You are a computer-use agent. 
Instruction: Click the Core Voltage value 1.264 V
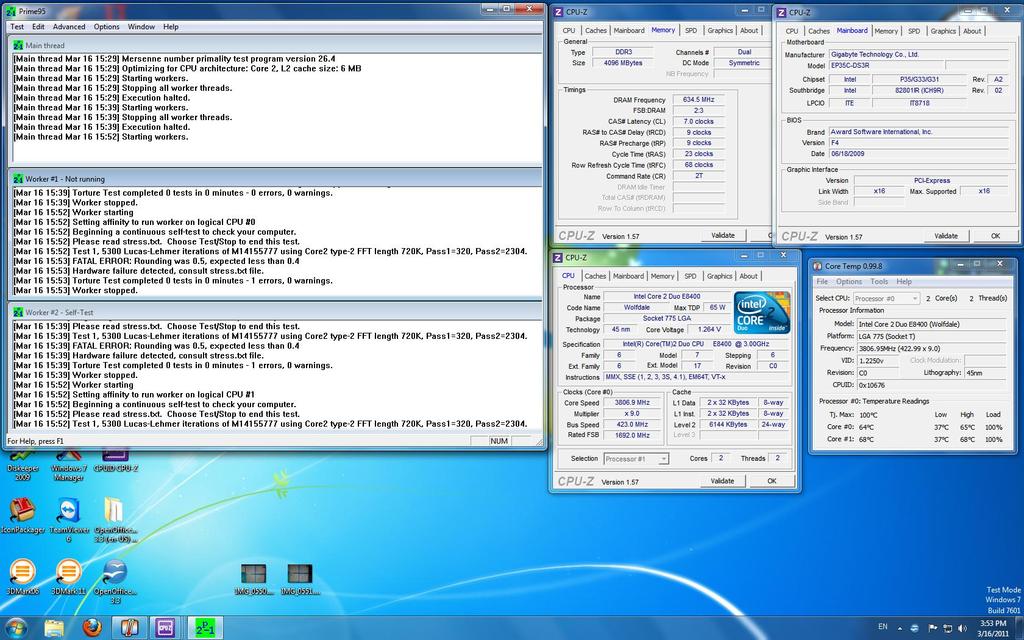(709, 330)
